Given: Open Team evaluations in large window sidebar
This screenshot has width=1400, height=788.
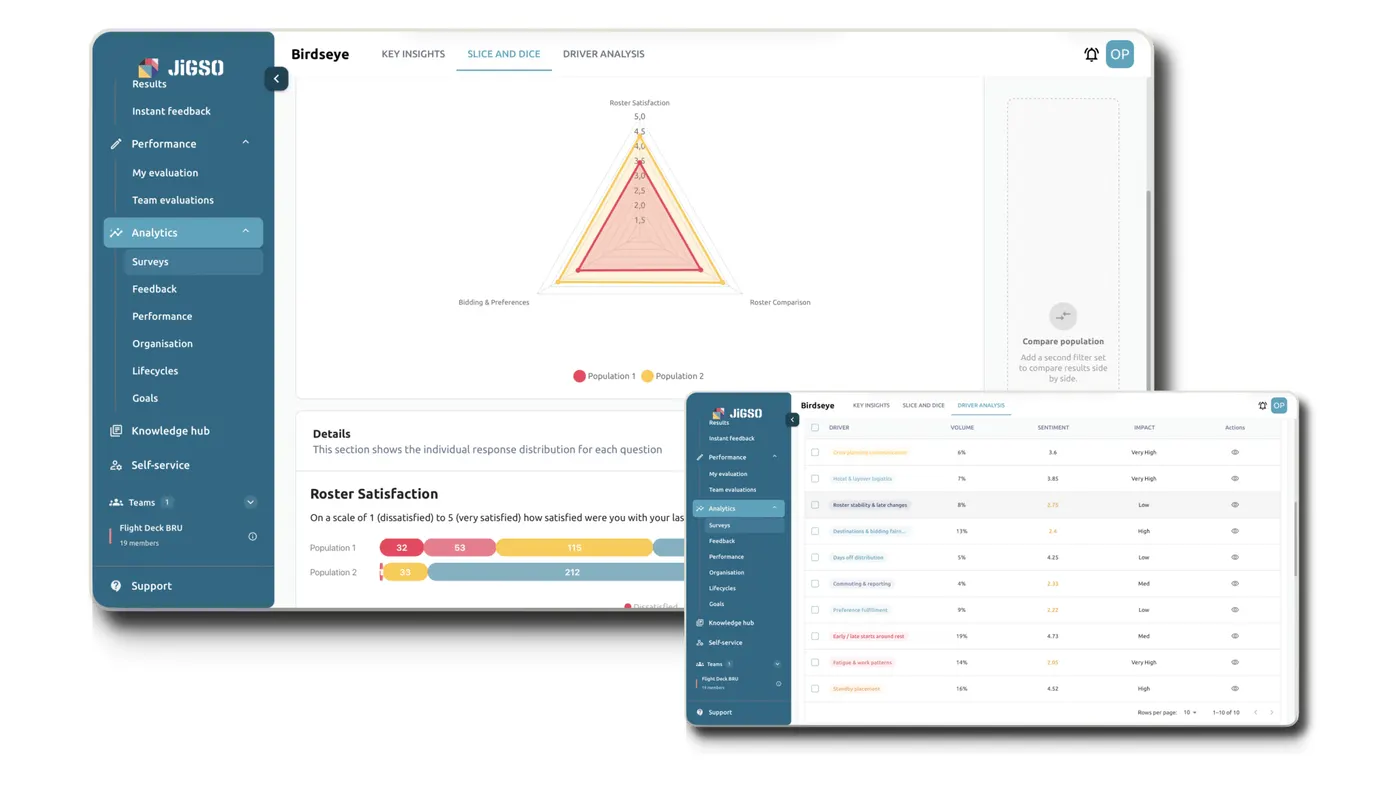Looking at the screenshot, I should [x=173, y=200].
